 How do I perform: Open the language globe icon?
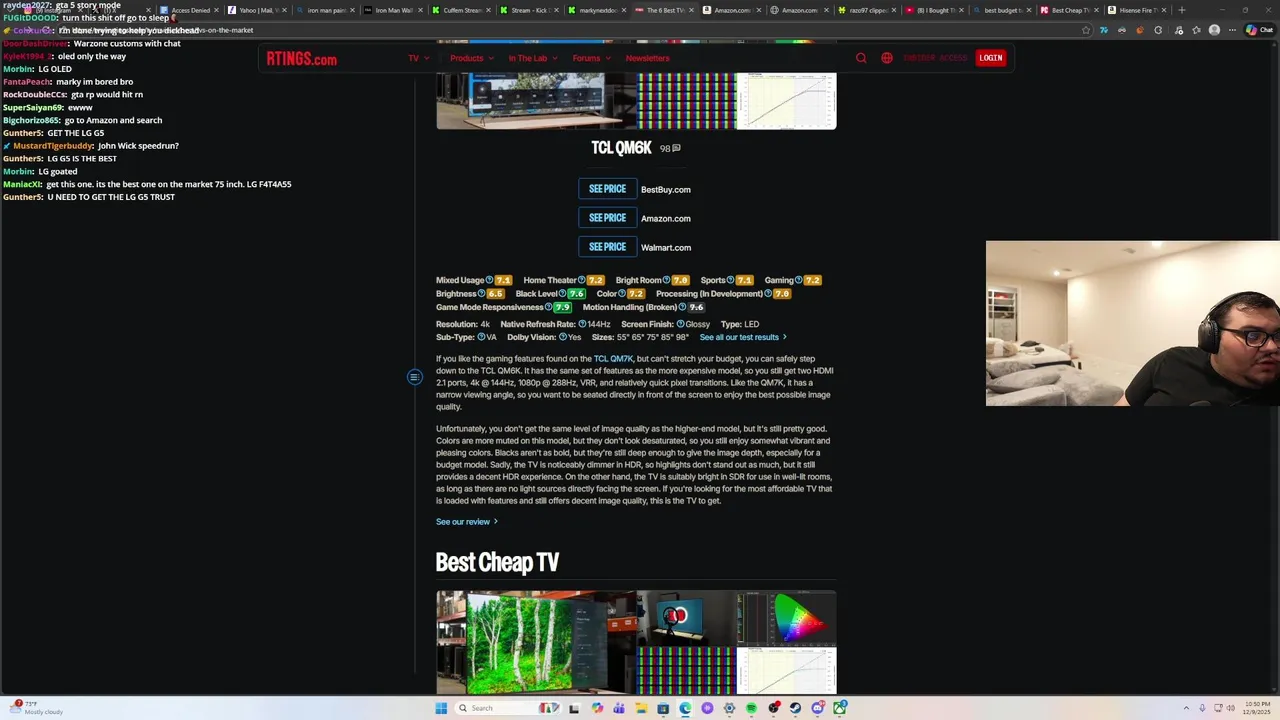point(887,58)
